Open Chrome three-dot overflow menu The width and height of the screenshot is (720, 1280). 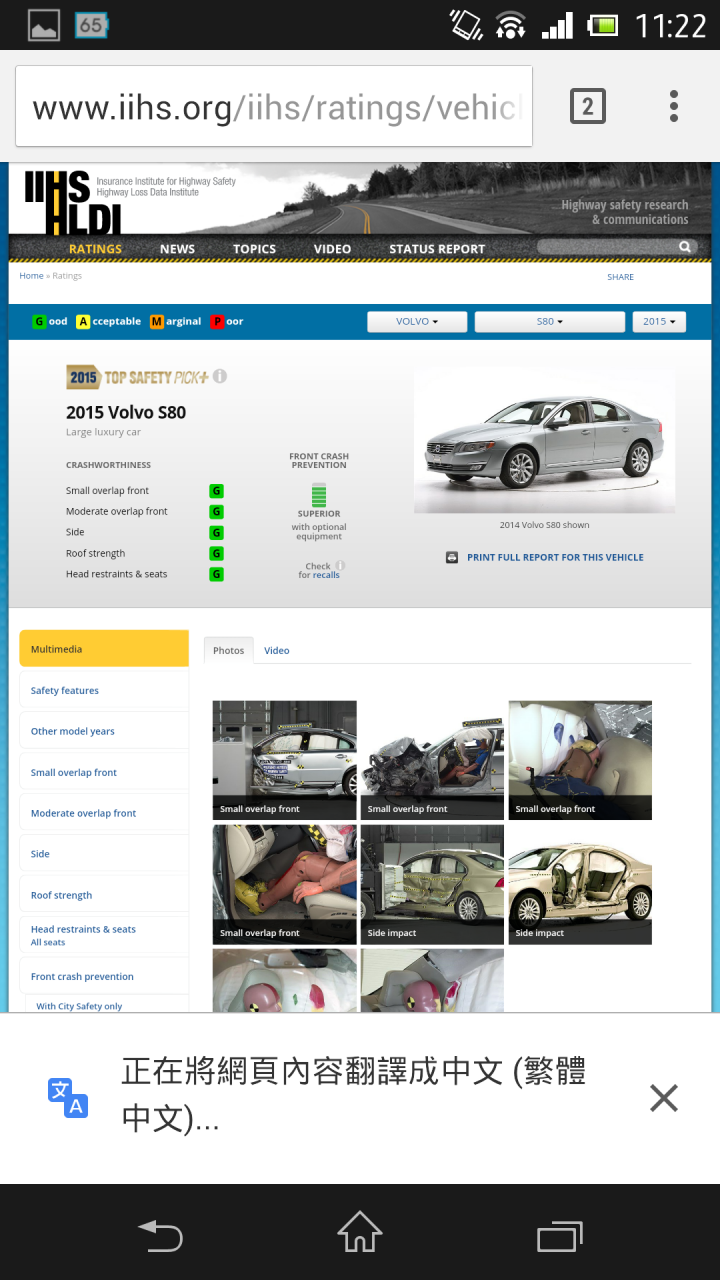click(674, 106)
